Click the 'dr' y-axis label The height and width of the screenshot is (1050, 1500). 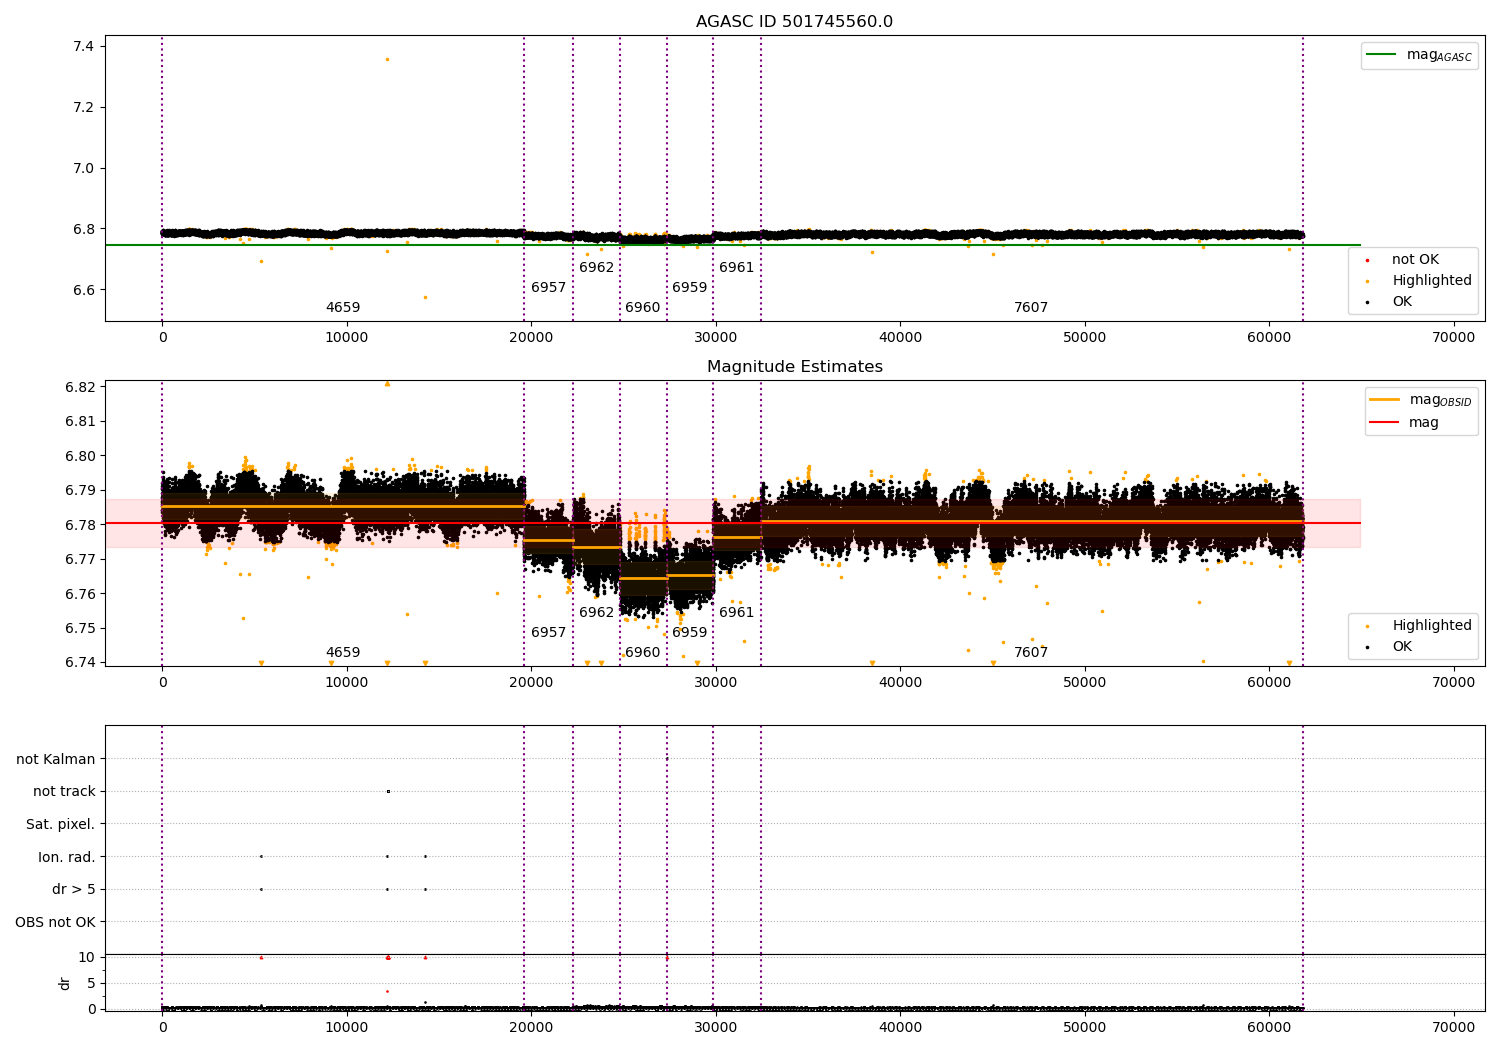(x=65, y=983)
